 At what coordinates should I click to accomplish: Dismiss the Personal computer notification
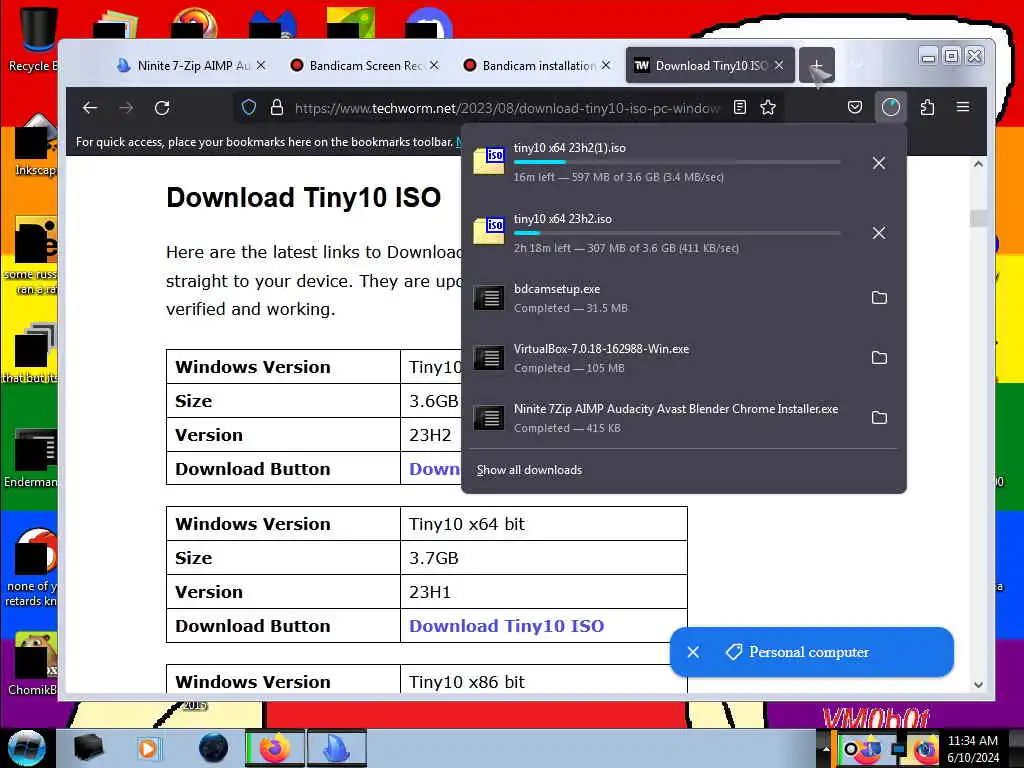[x=693, y=652]
